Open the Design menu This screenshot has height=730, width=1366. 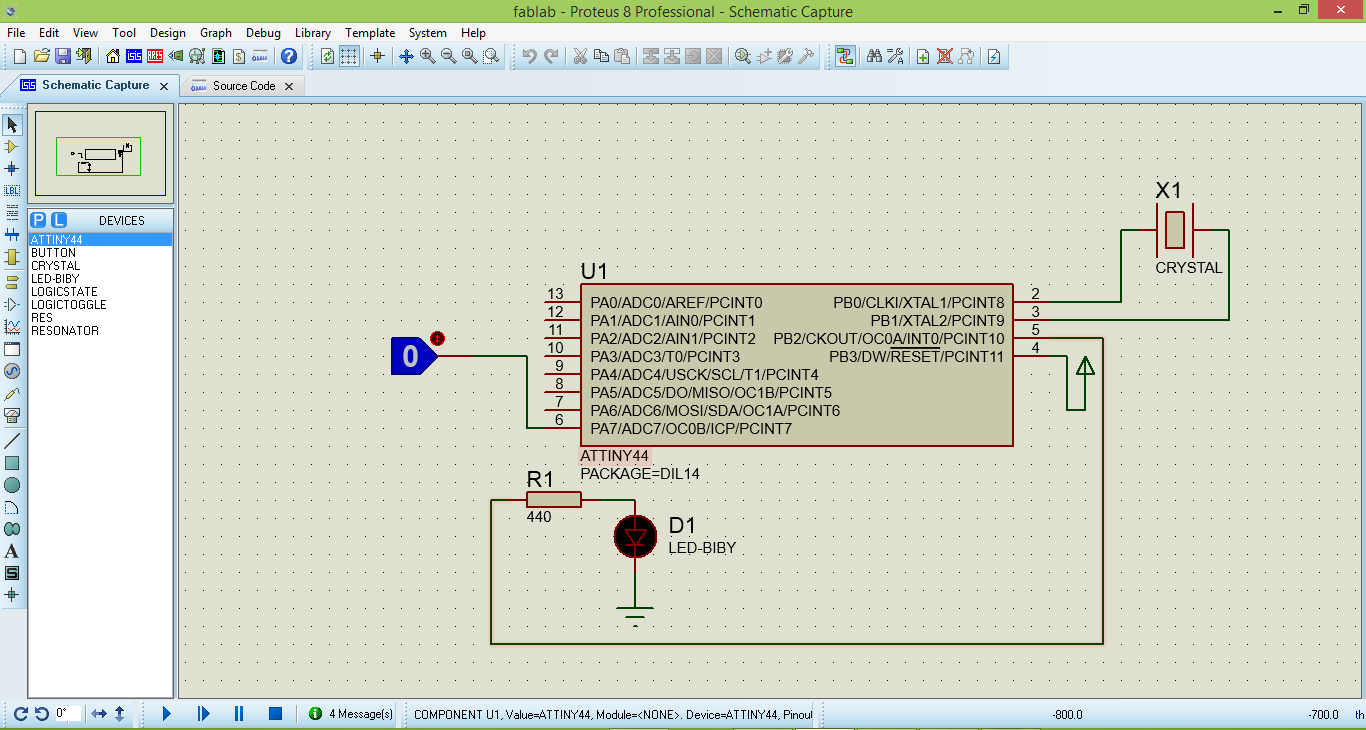(x=168, y=33)
